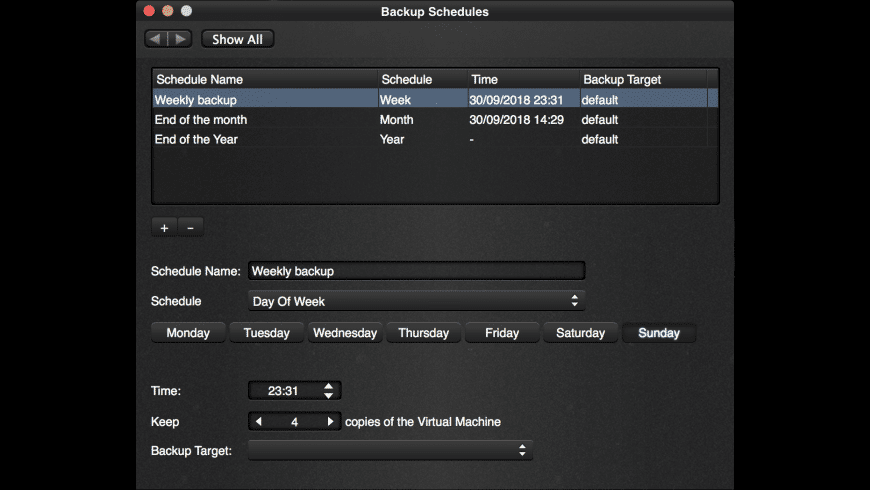Click the Time input field

[x=284, y=391]
